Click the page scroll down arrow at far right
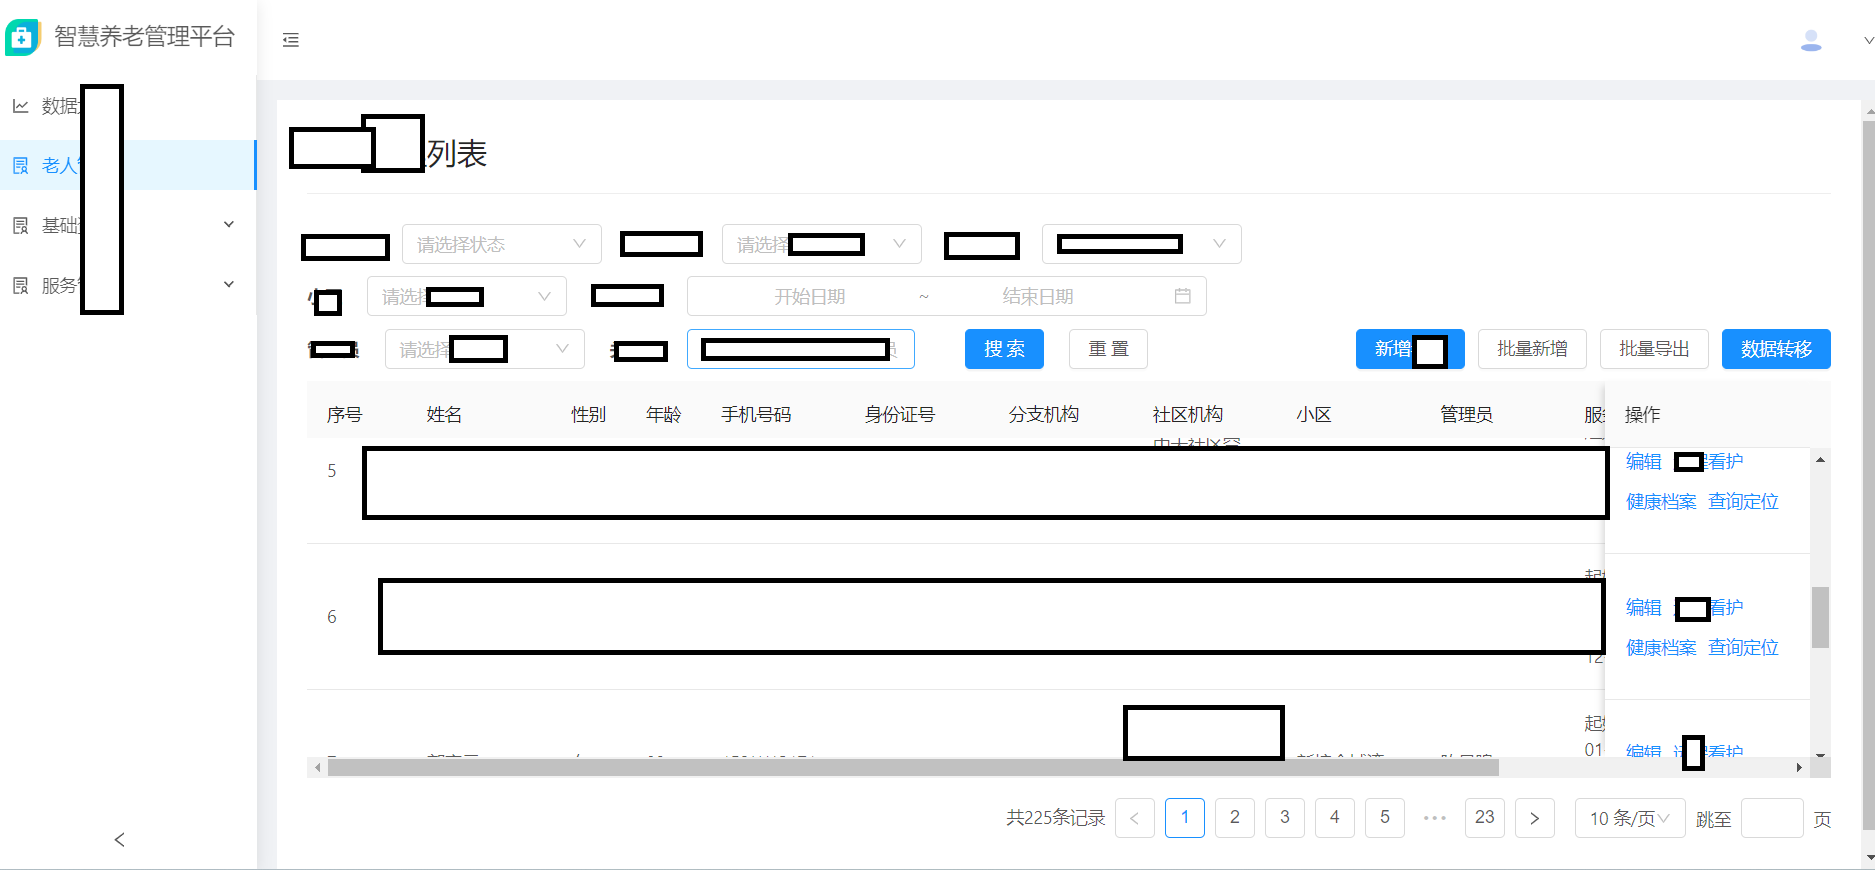This screenshot has width=1875, height=870. pyautogui.click(x=1868, y=858)
